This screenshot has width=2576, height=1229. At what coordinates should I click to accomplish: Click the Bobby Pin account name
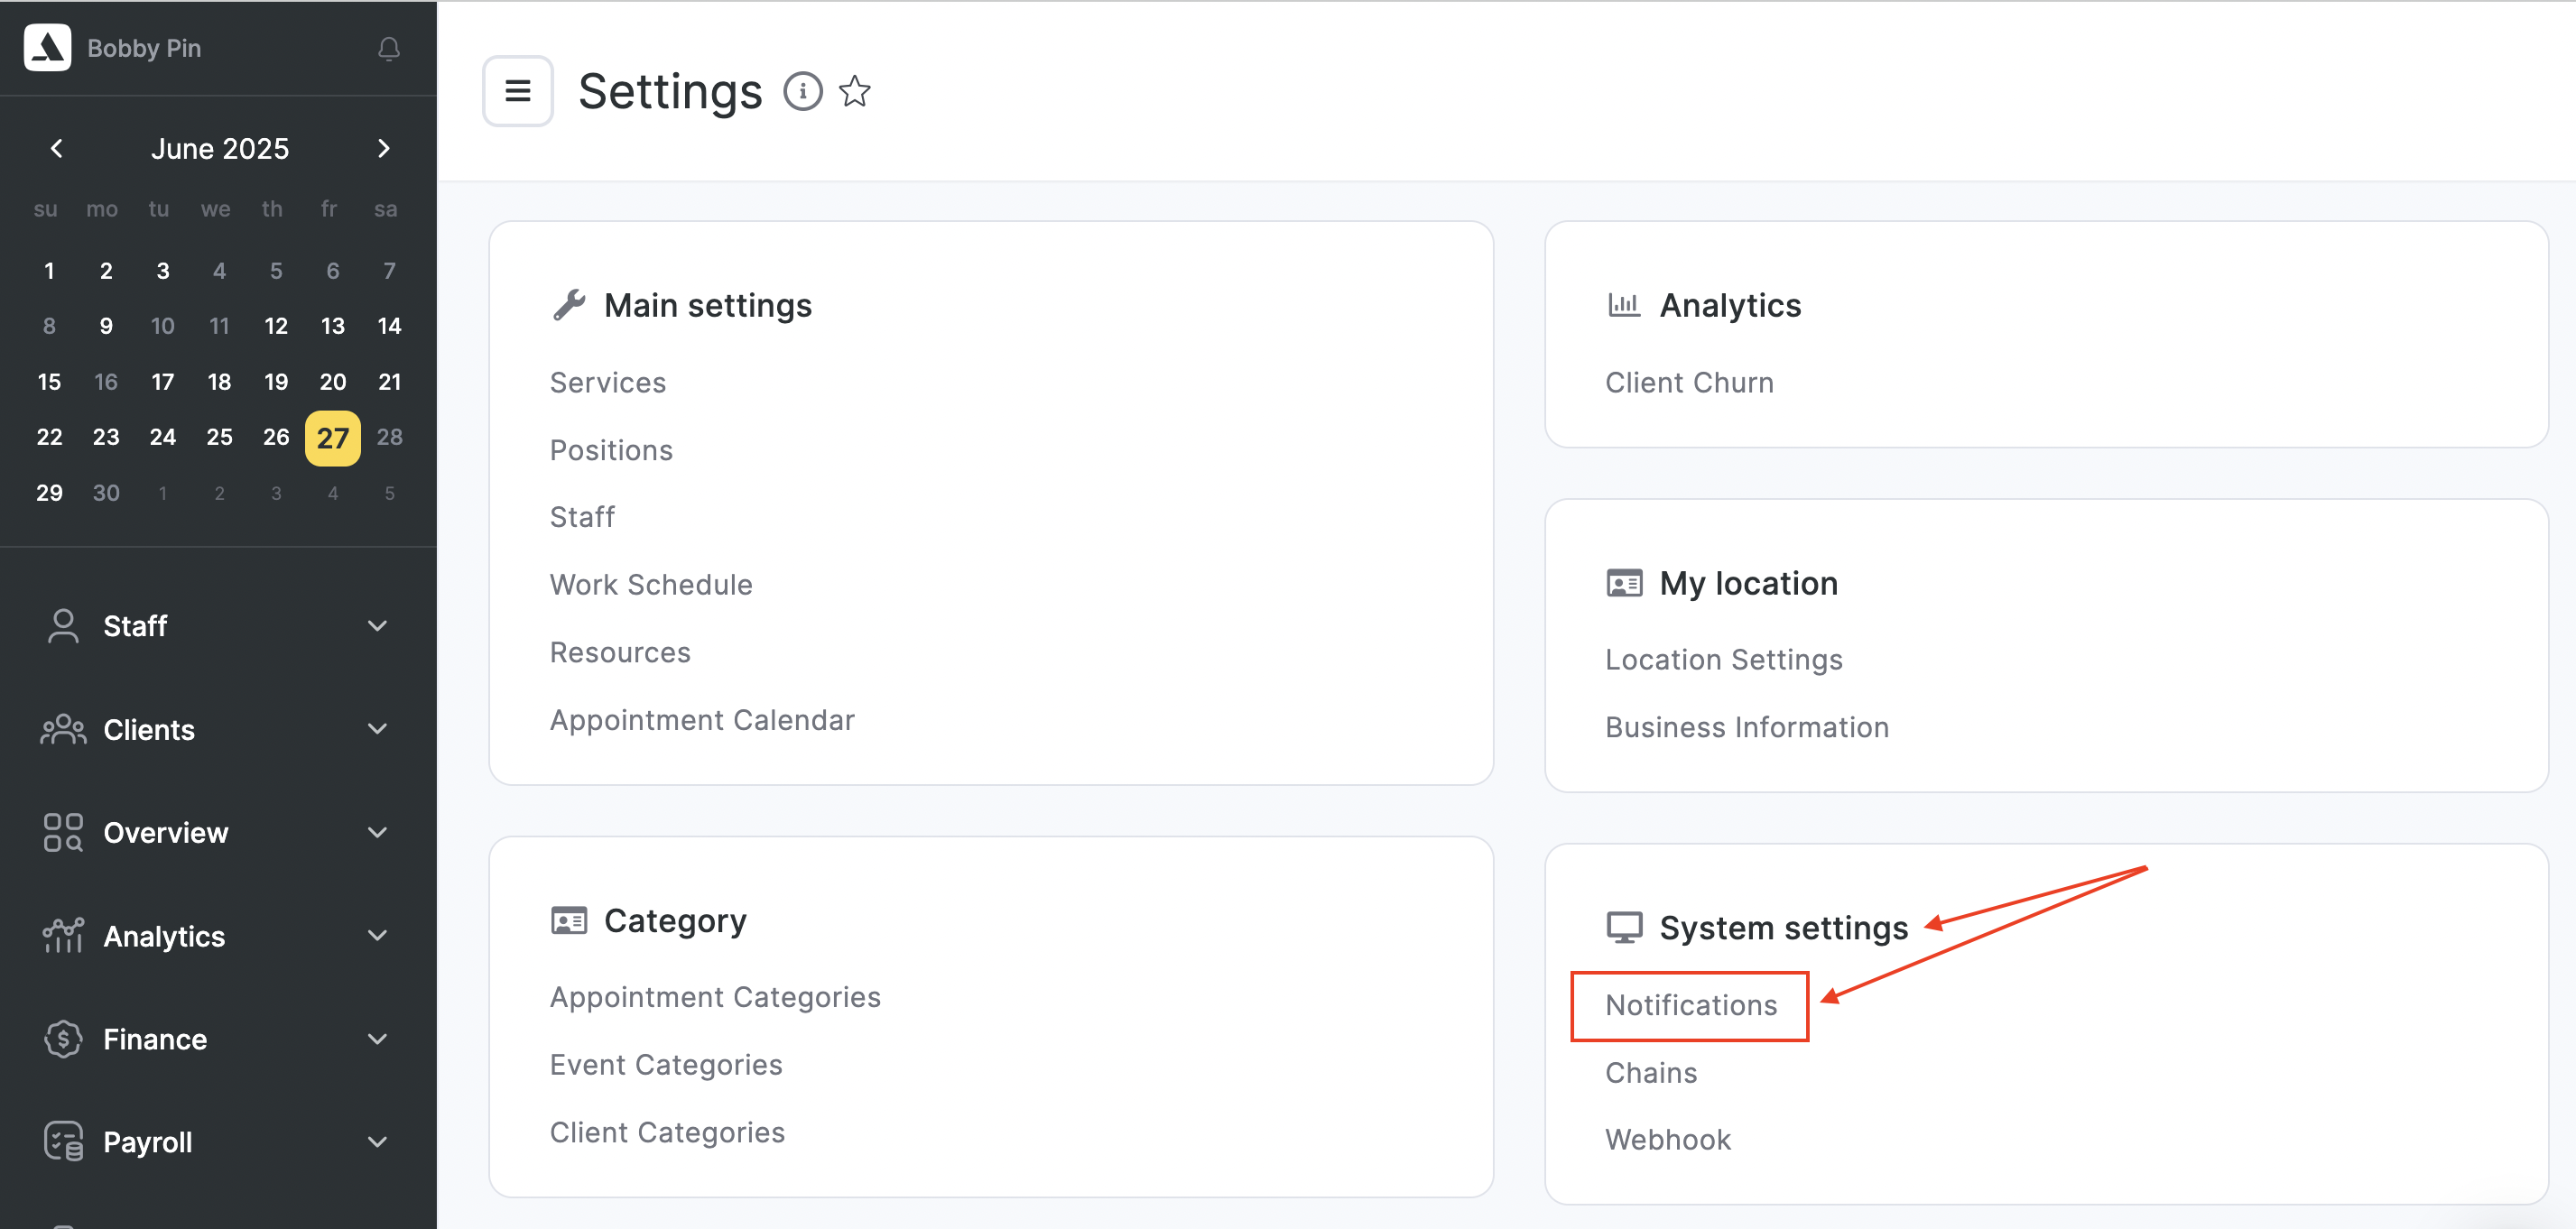click(144, 48)
